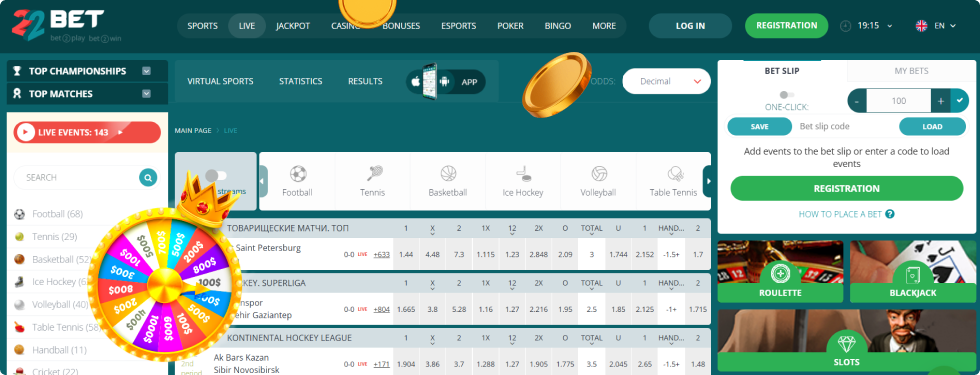Click the Top Championships trophy icon
This screenshot has width=980, height=375.
coord(18,71)
